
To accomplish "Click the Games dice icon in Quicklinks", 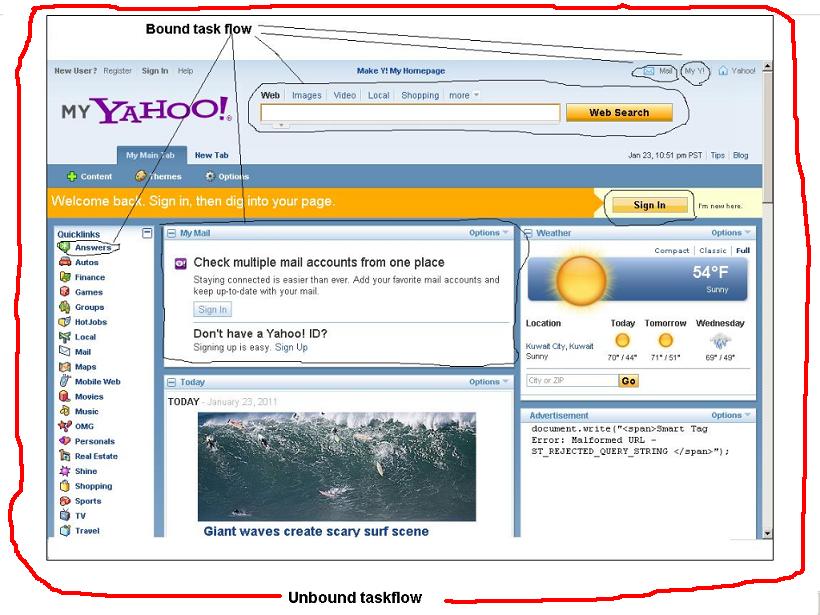I will (x=64, y=292).
